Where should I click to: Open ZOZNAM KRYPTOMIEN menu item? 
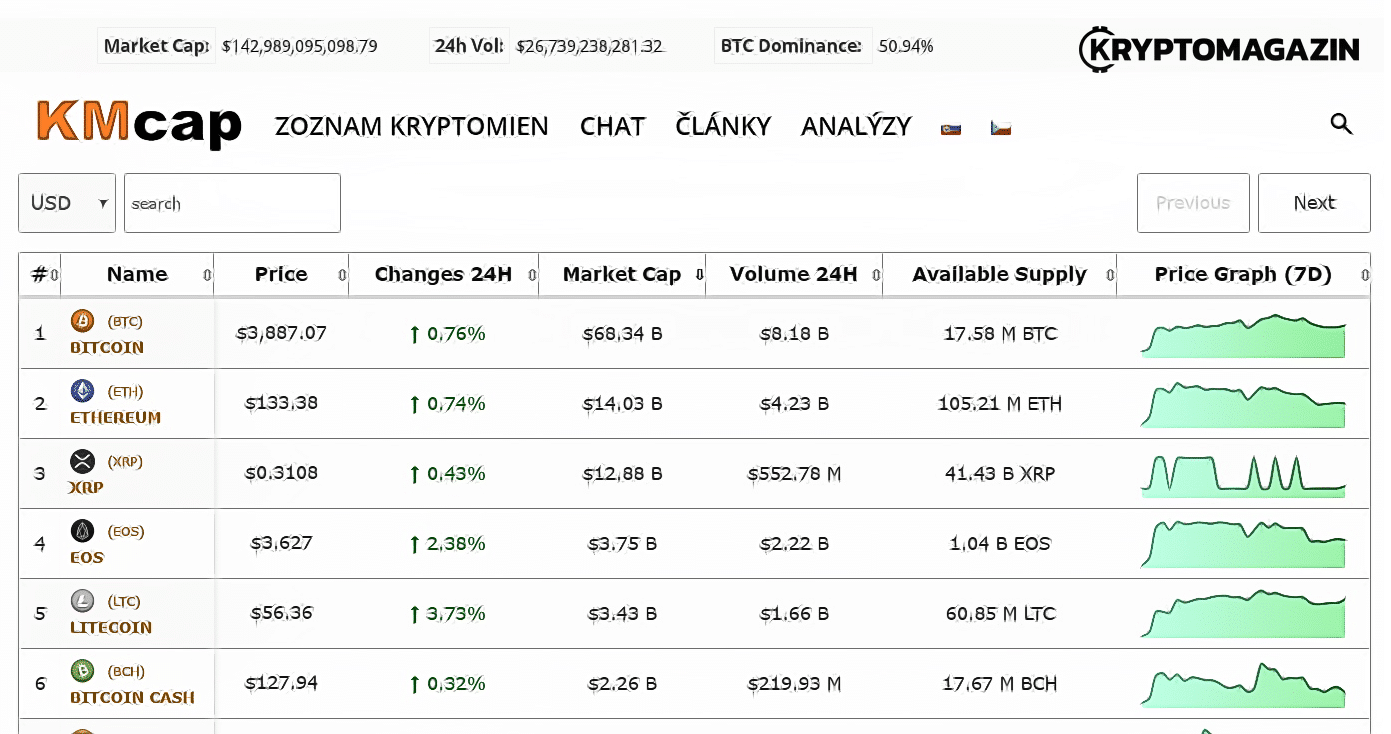click(x=412, y=127)
